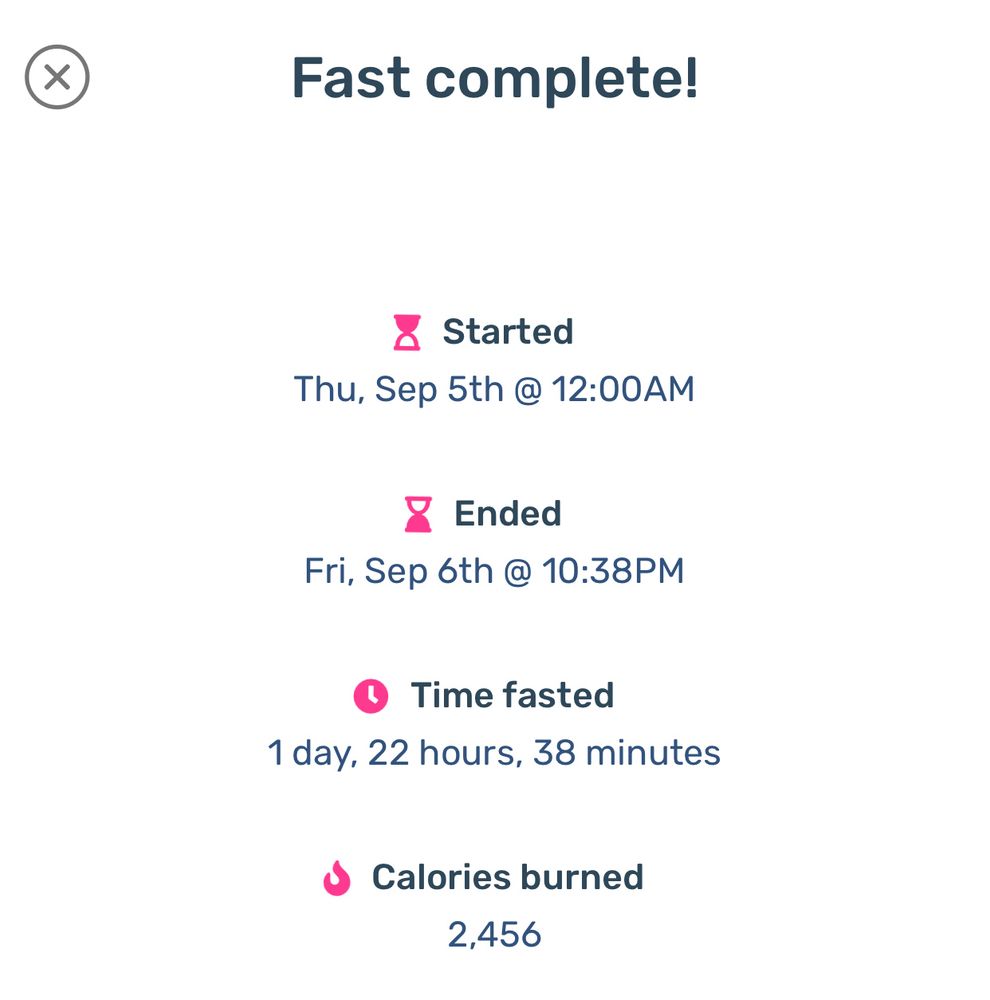
Task: Click the Ended label
Action: (508, 513)
